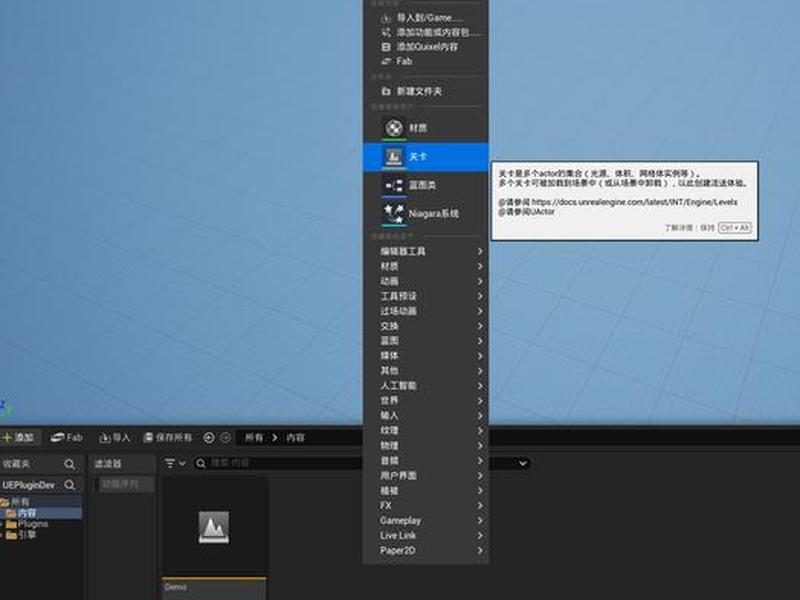Screen dimensions: 800x600
Task: Select the 所有 folder in the tree
Action: [x=41, y=502]
